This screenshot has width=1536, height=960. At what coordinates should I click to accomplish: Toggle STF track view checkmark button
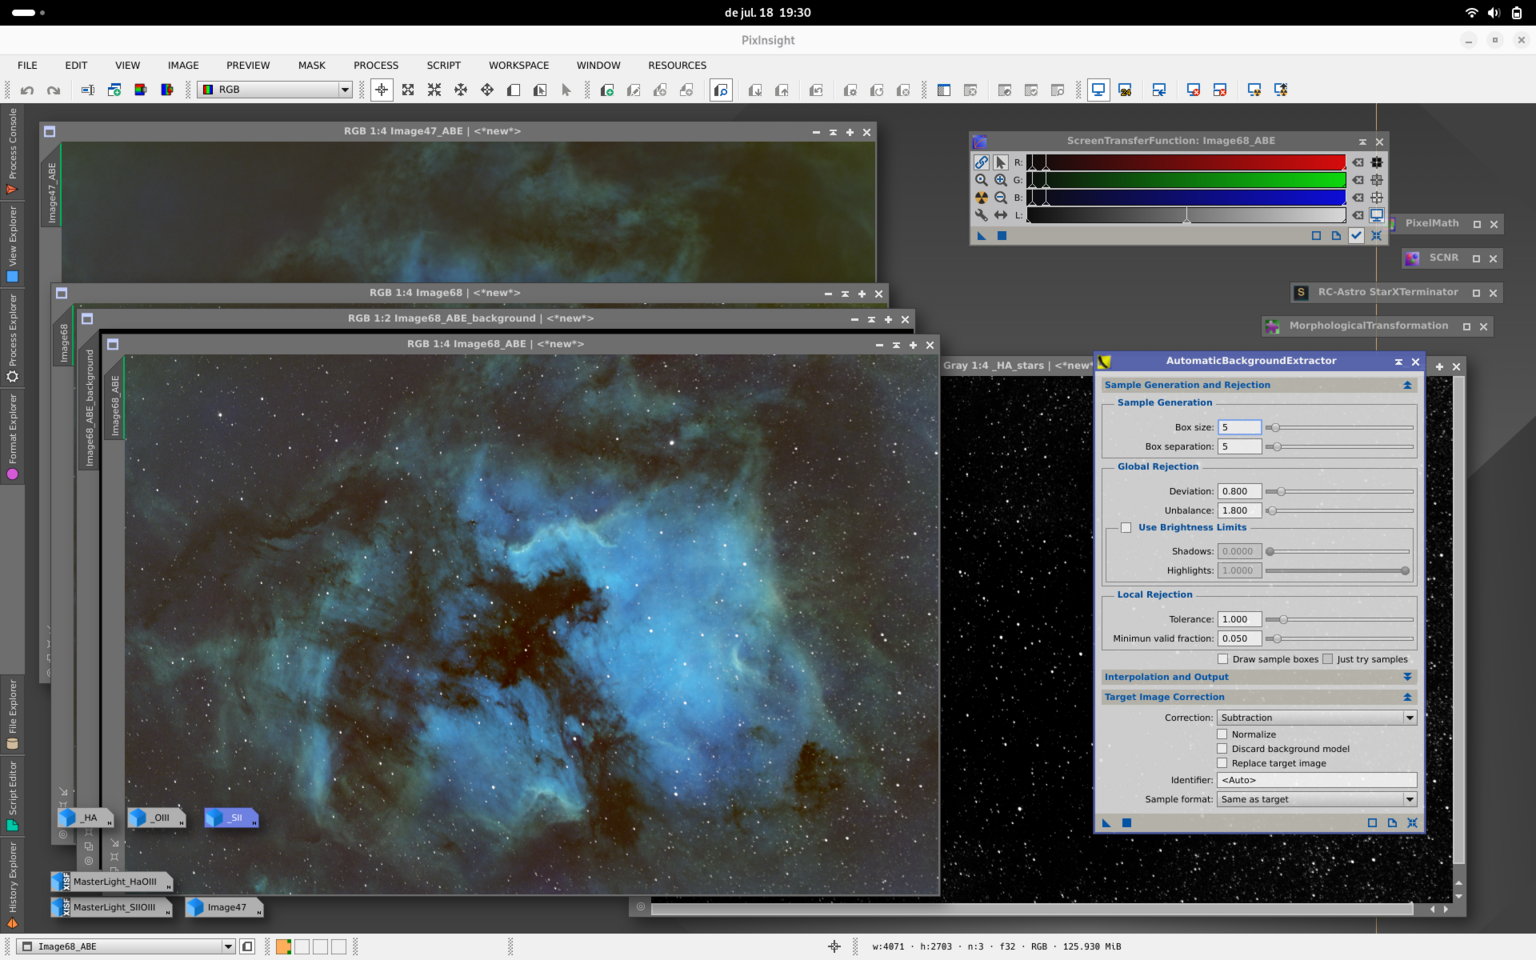(x=1356, y=236)
